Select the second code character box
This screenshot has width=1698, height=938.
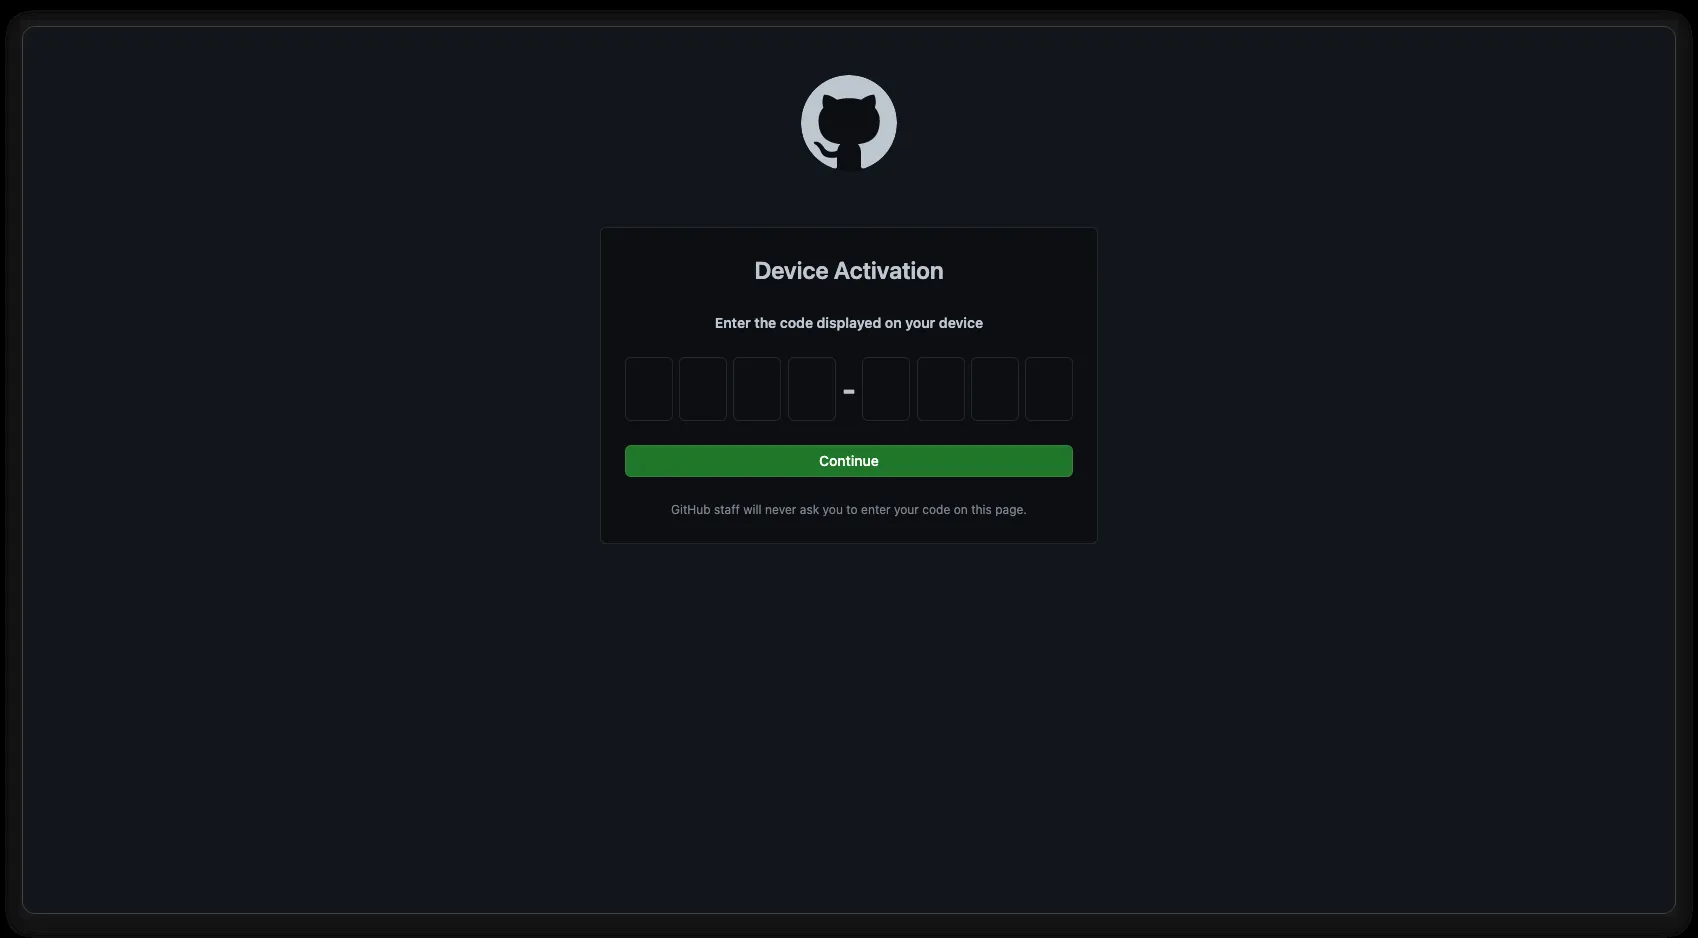pos(703,389)
